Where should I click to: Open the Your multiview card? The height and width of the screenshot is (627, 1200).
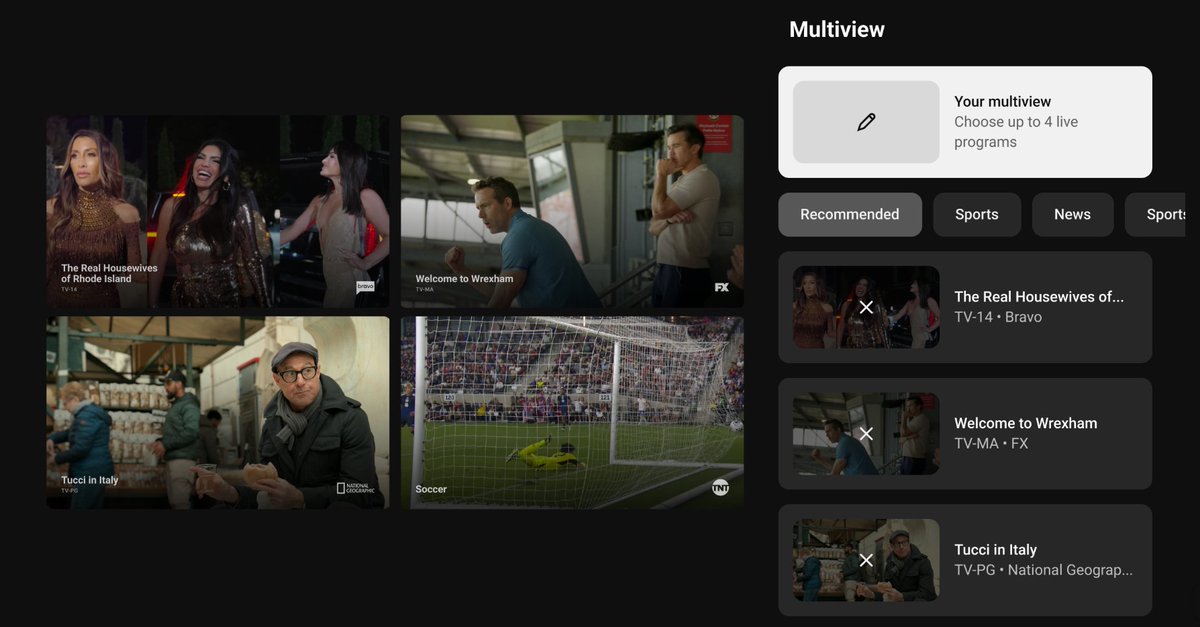click(965, 122)
